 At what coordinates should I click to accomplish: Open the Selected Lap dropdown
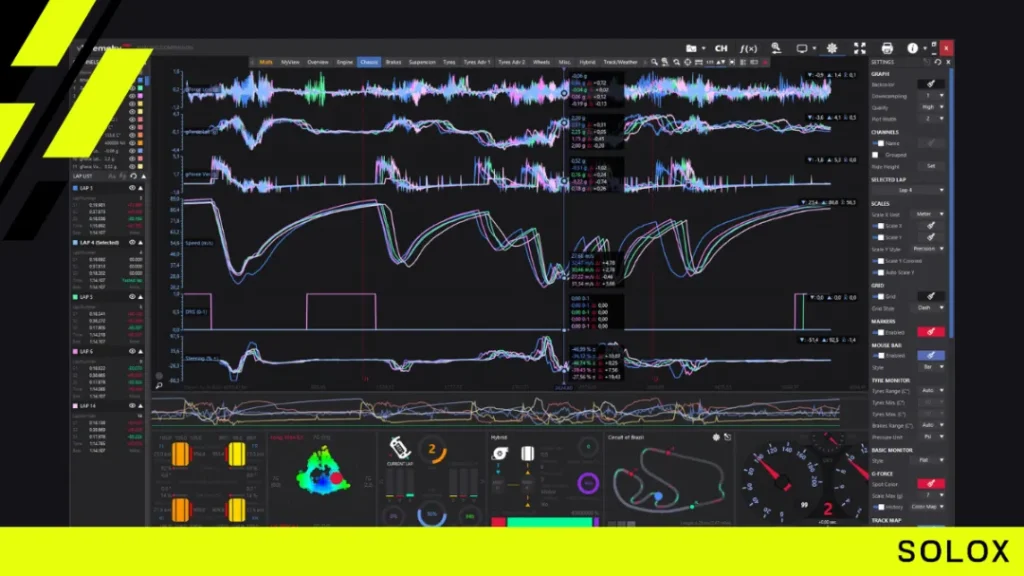908,190
